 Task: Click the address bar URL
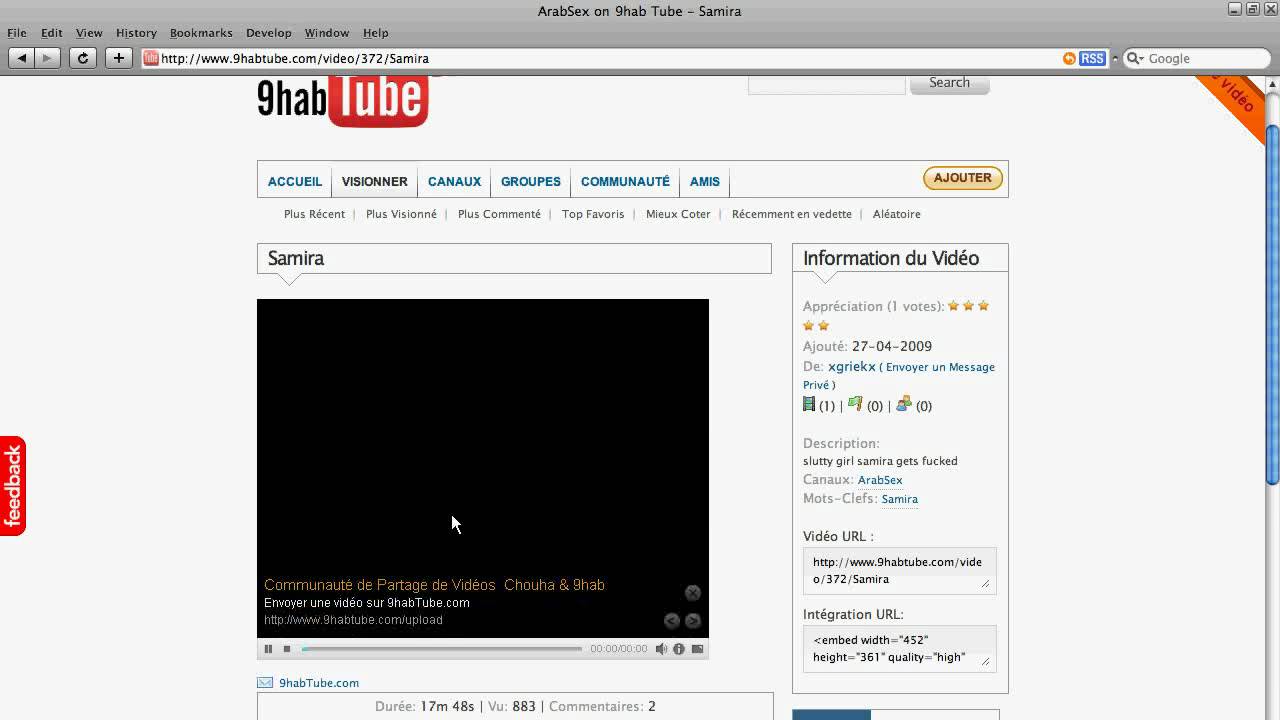click(x=295, y=59)
